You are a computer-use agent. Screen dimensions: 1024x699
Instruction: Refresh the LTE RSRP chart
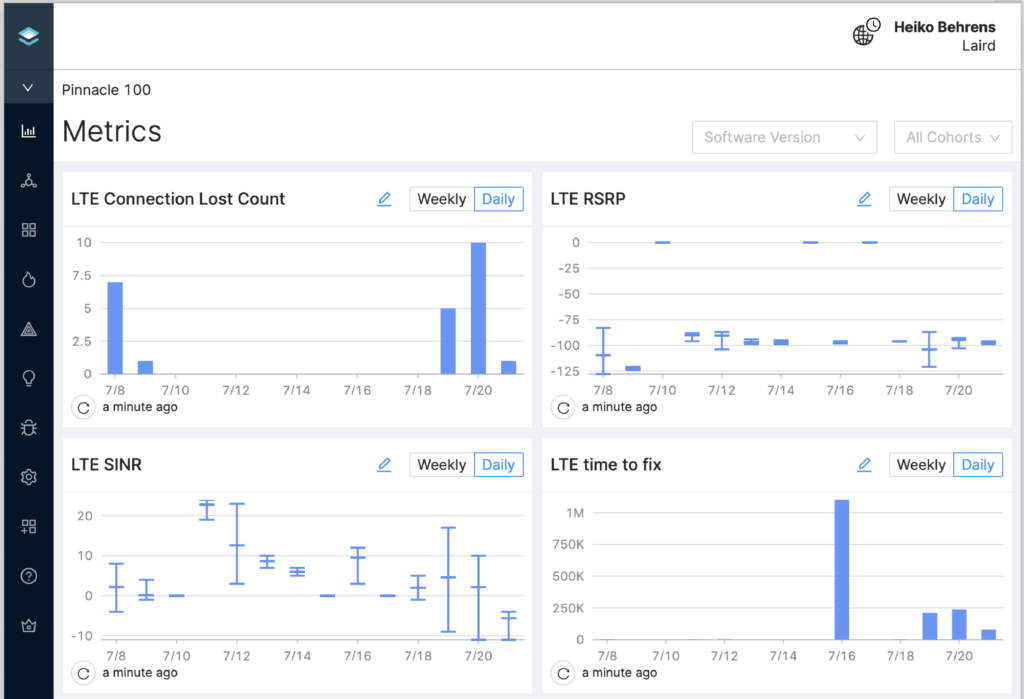(x=563, y=407)
